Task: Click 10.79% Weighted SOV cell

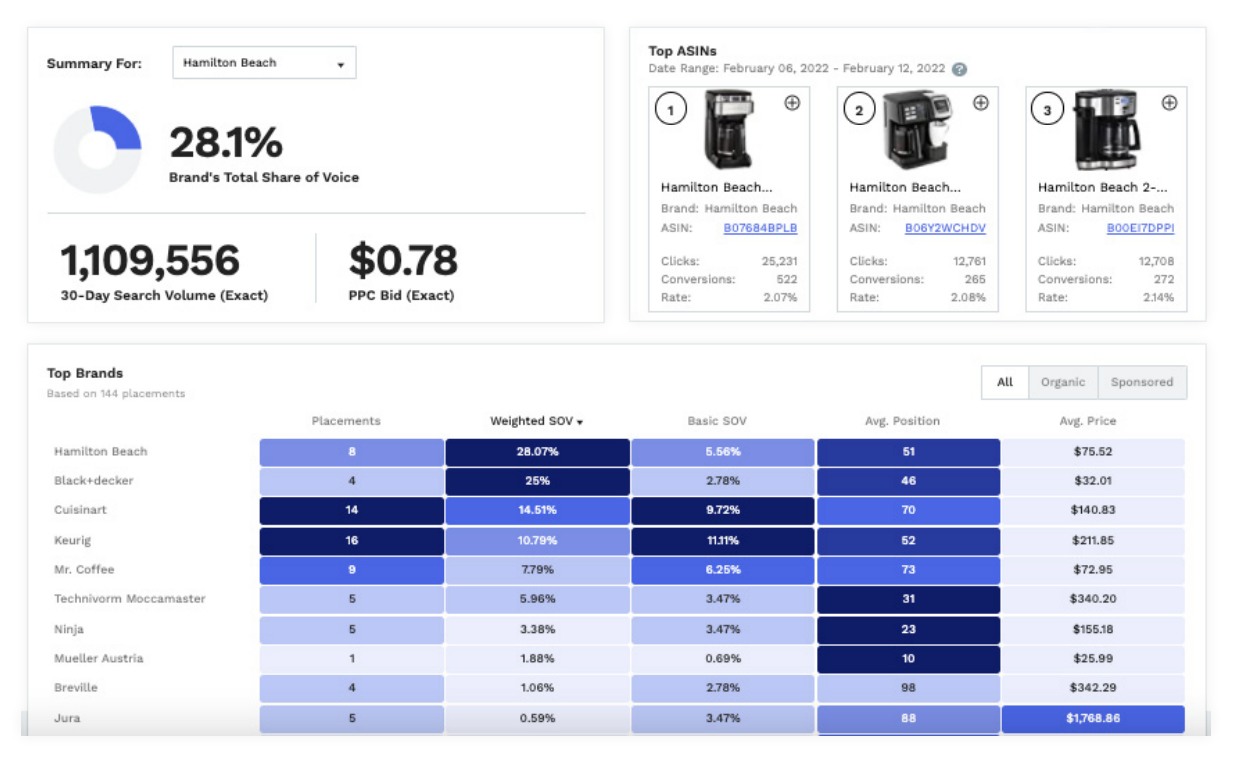Action: [538, 540]
